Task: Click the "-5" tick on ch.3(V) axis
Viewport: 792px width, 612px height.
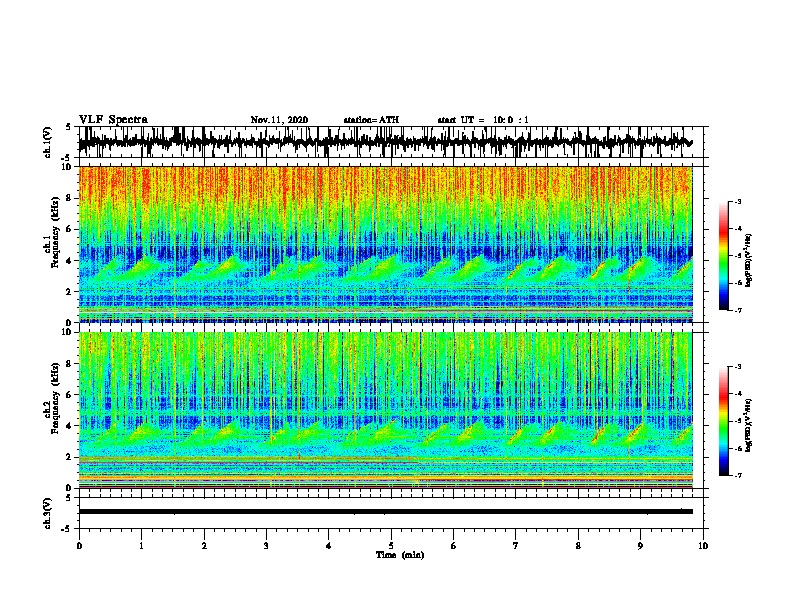Action: point(67,529)
